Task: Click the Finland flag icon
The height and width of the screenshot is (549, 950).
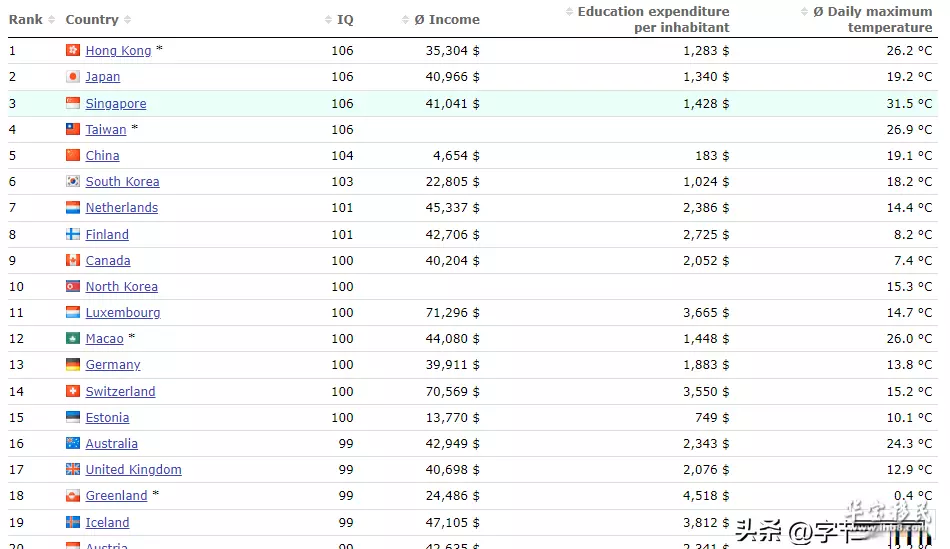Action: tap(72, 234)
